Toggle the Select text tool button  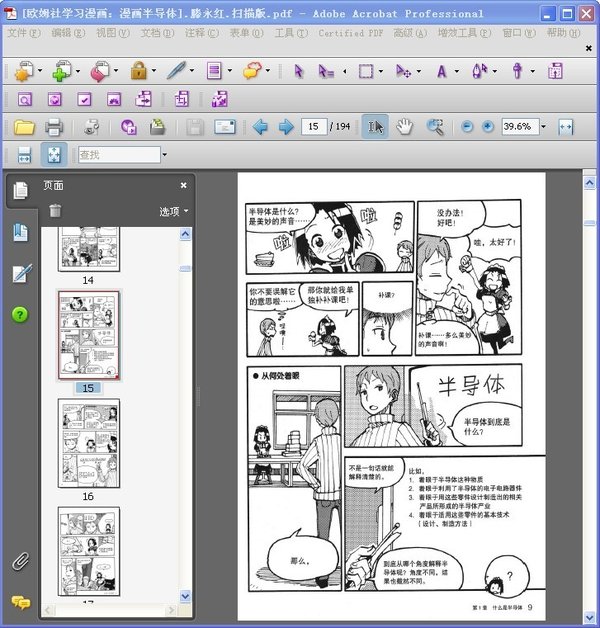point(375,127)
